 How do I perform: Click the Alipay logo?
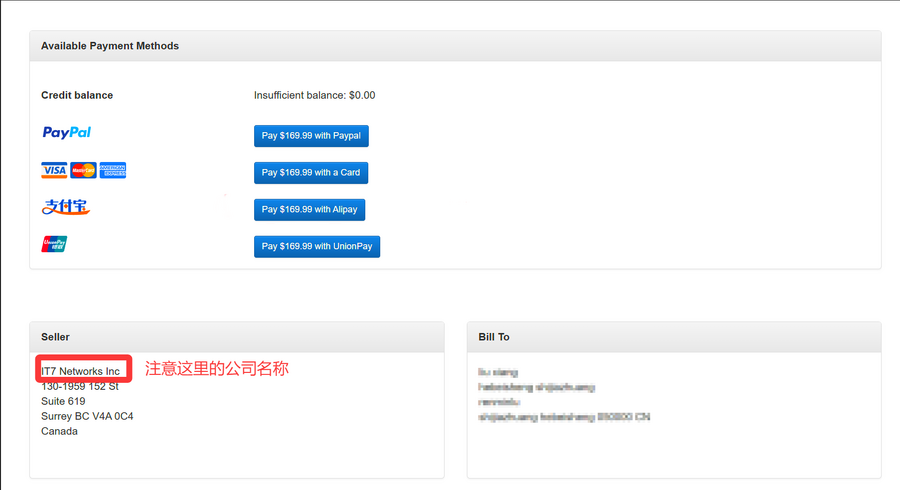point(65,208)
